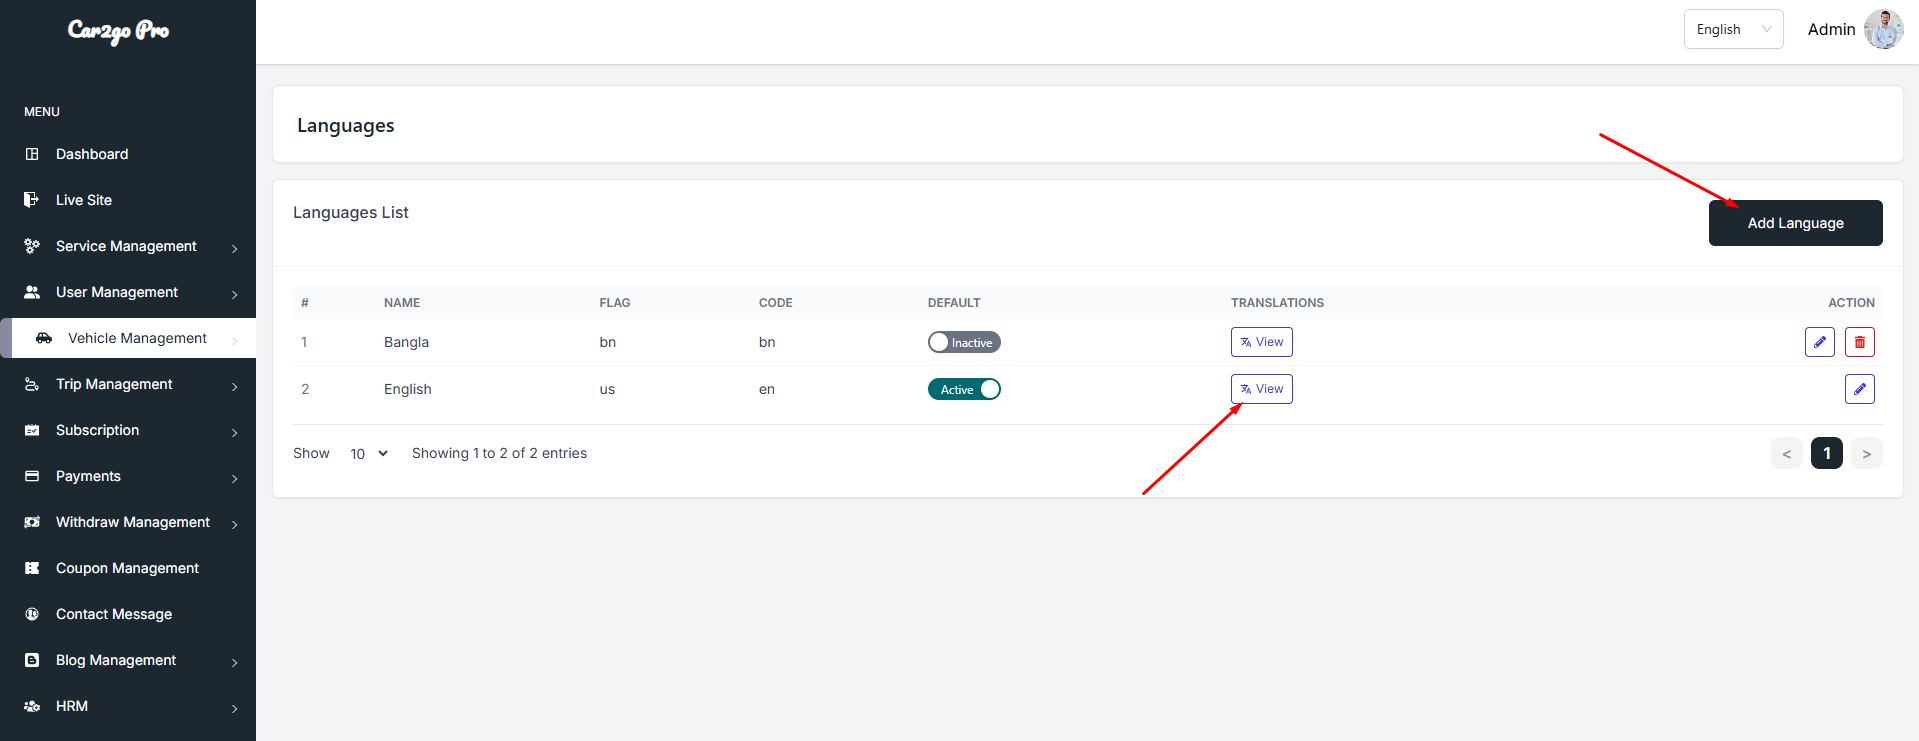View translations for Bangla
The height and width of the screenshot is (741, 1919).
coord(1261,342)
